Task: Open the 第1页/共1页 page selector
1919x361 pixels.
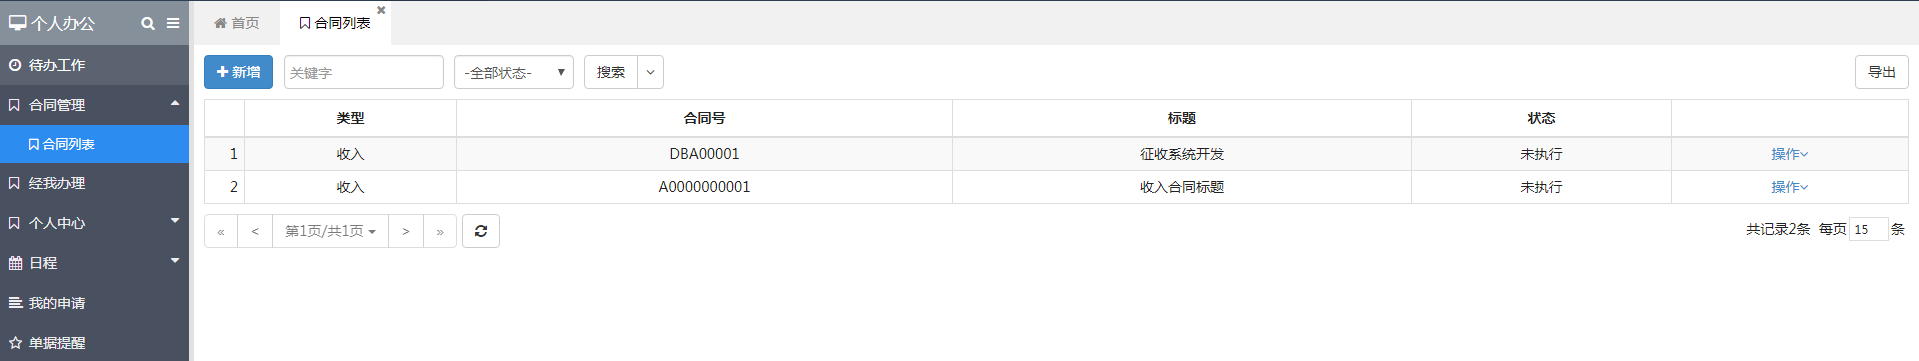Action: coord(330,231)
